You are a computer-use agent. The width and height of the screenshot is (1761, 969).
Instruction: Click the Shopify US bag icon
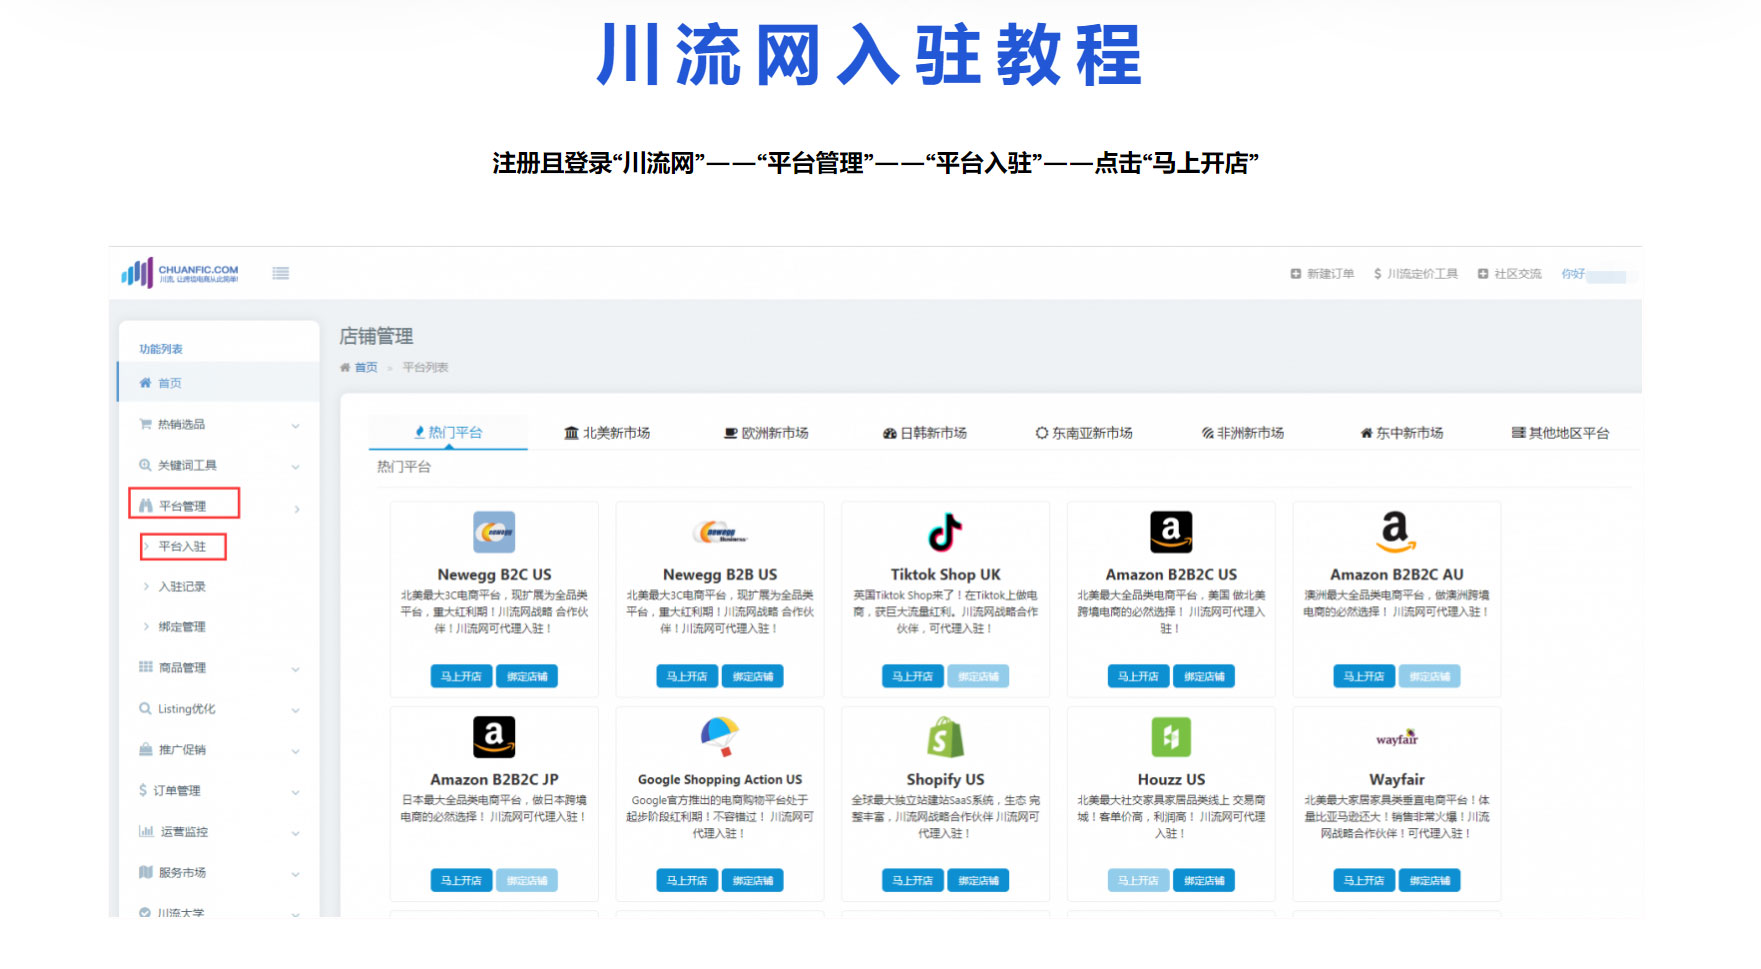(x=945, y=737)
